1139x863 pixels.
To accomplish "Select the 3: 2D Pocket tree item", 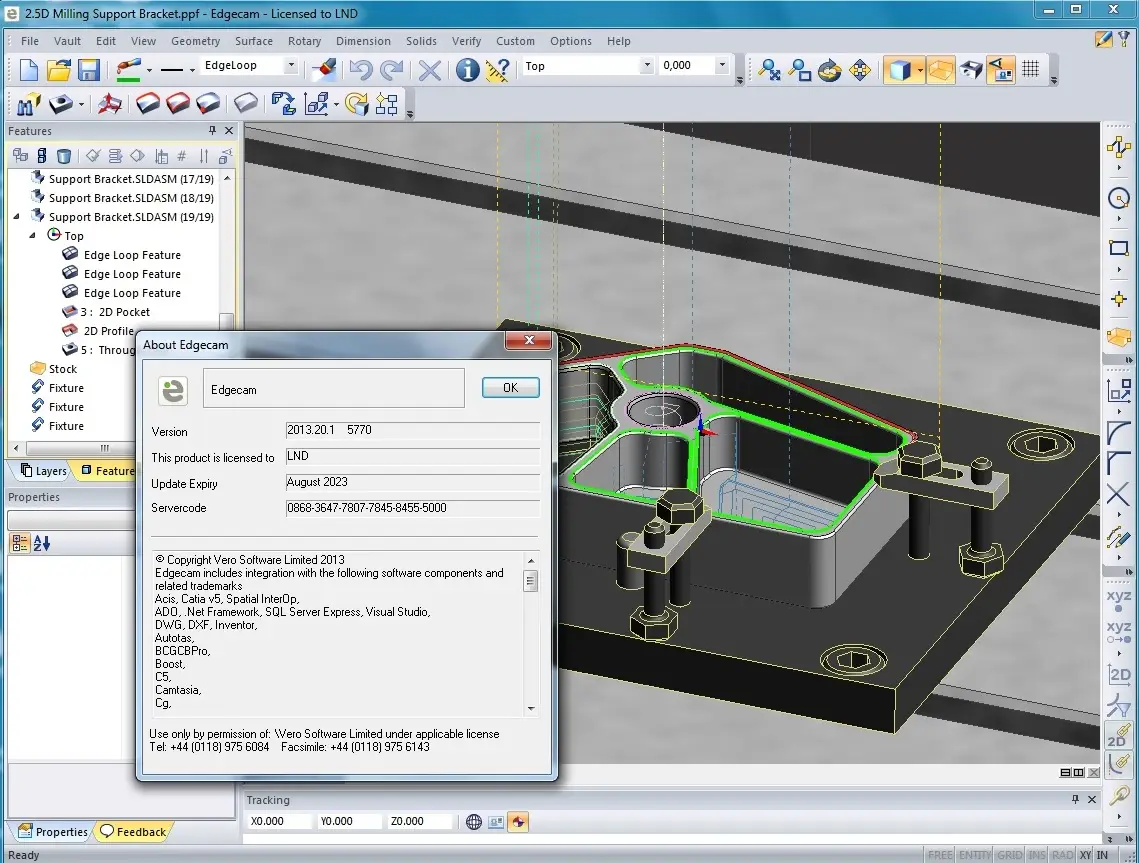I will pos(115,312).
